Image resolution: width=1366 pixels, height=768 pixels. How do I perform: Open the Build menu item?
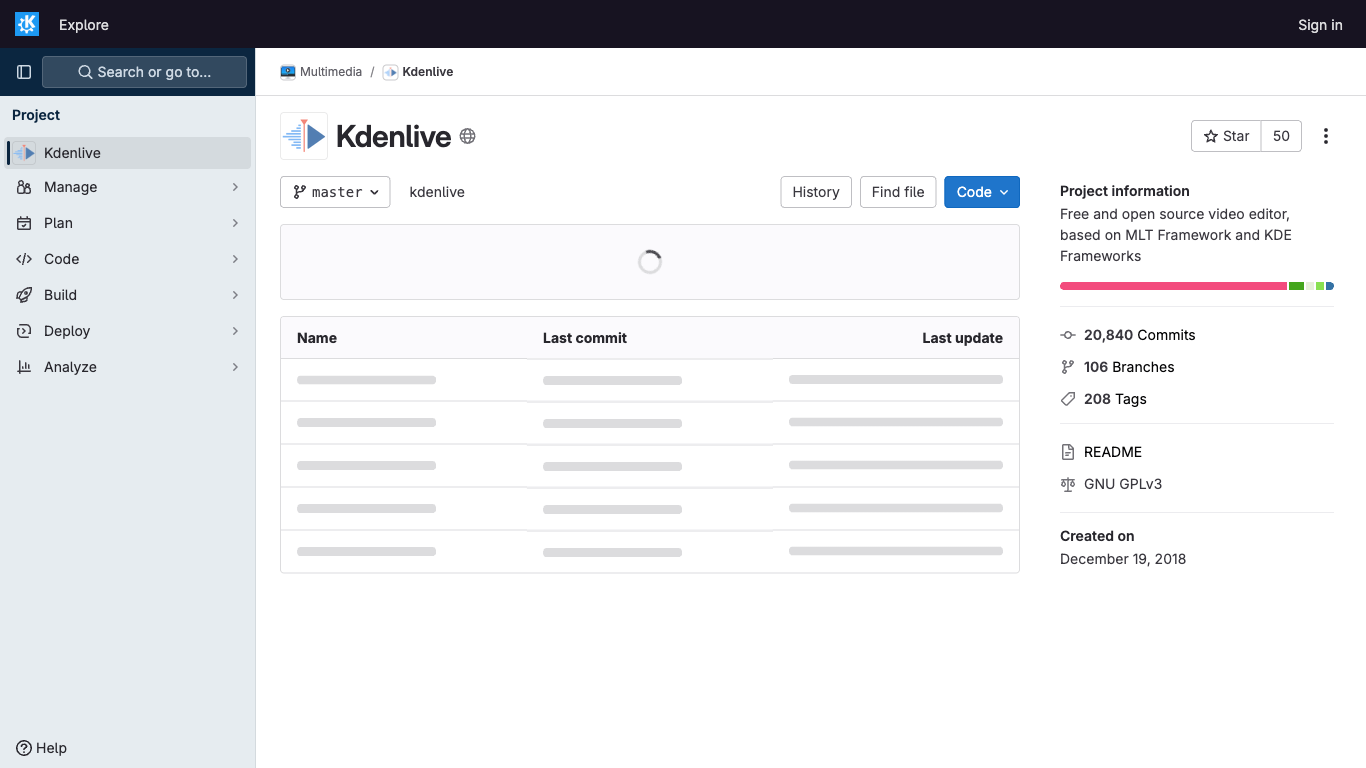pyautogui.click(x=128, y=295)
